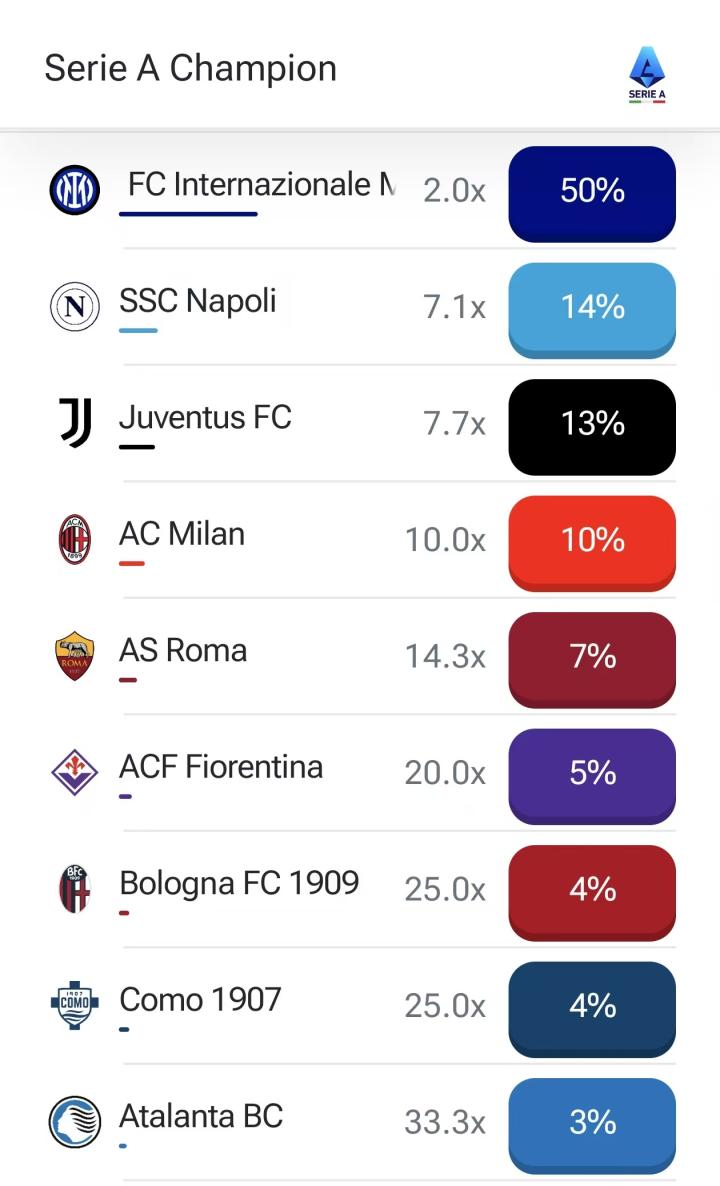
Task: Click the Bologna FC 1909 crest
Action: coord(75,889)
